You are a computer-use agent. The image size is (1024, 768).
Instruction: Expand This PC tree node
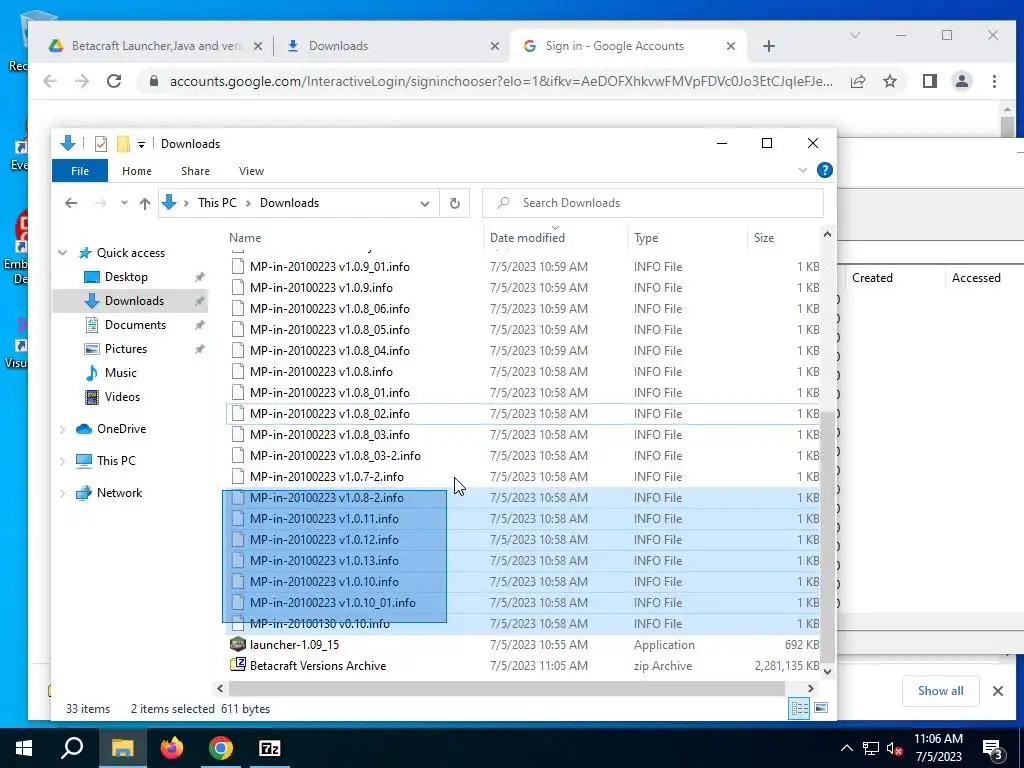pyautogui.click(x=63, y=461)
